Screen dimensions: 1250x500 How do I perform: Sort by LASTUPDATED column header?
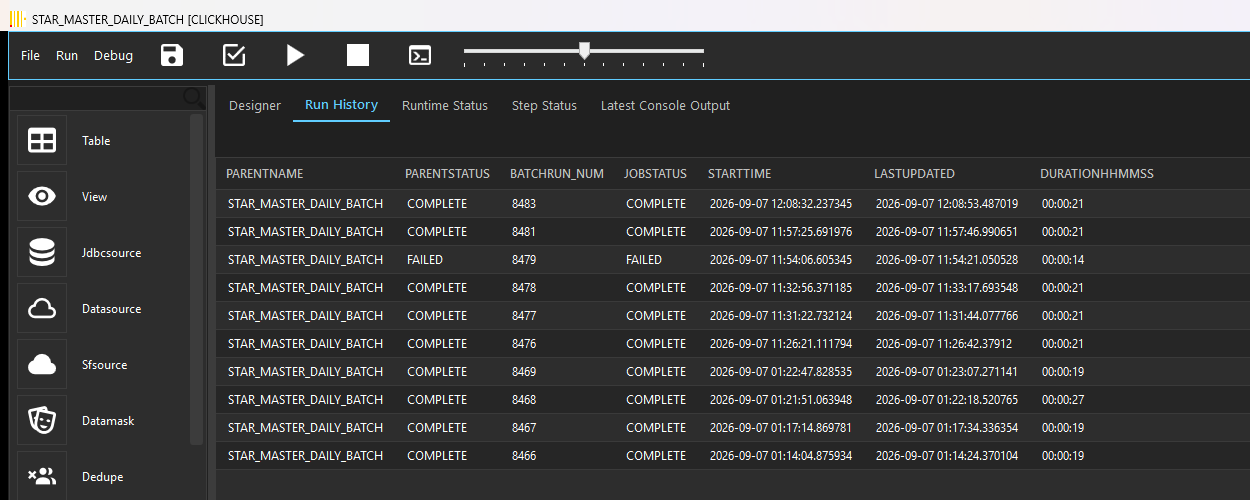(x=914, y=174)
